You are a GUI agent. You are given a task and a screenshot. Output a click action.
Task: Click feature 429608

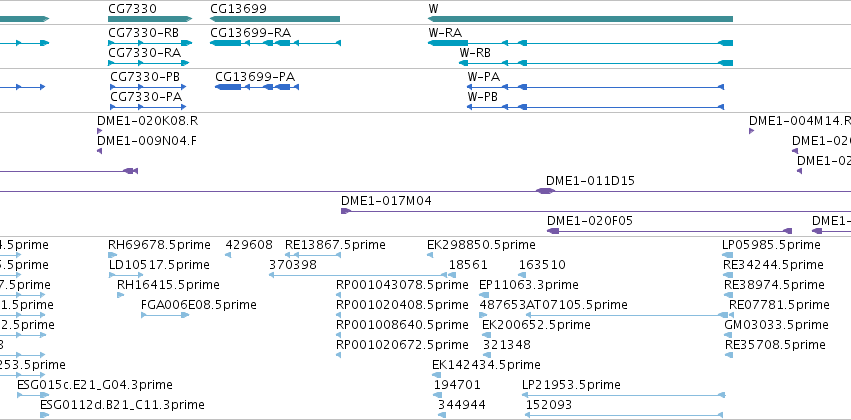tap(228, 254)
